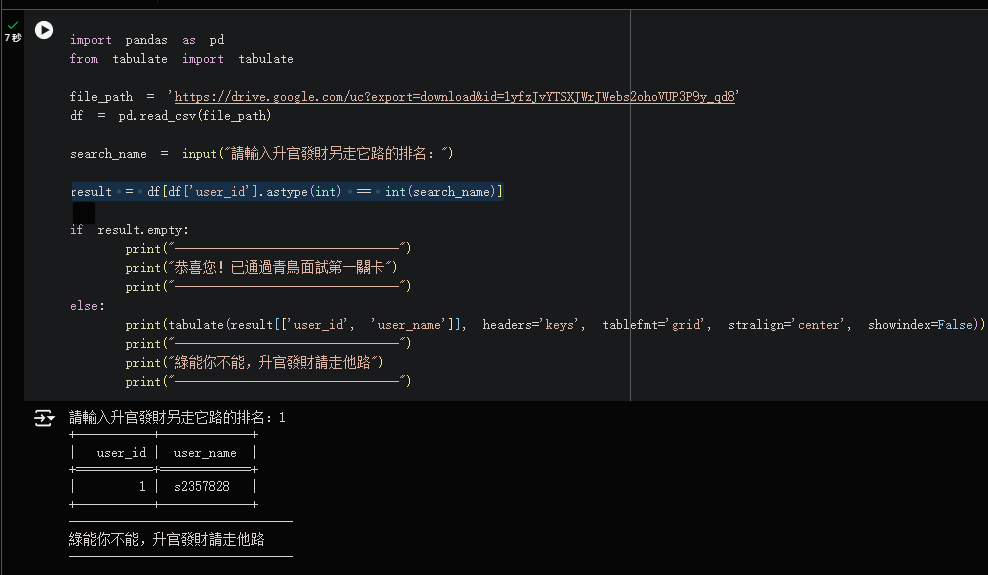The image size is (988, 575).
Task: Click the output options icon beside results
Action: coord(44,418)
